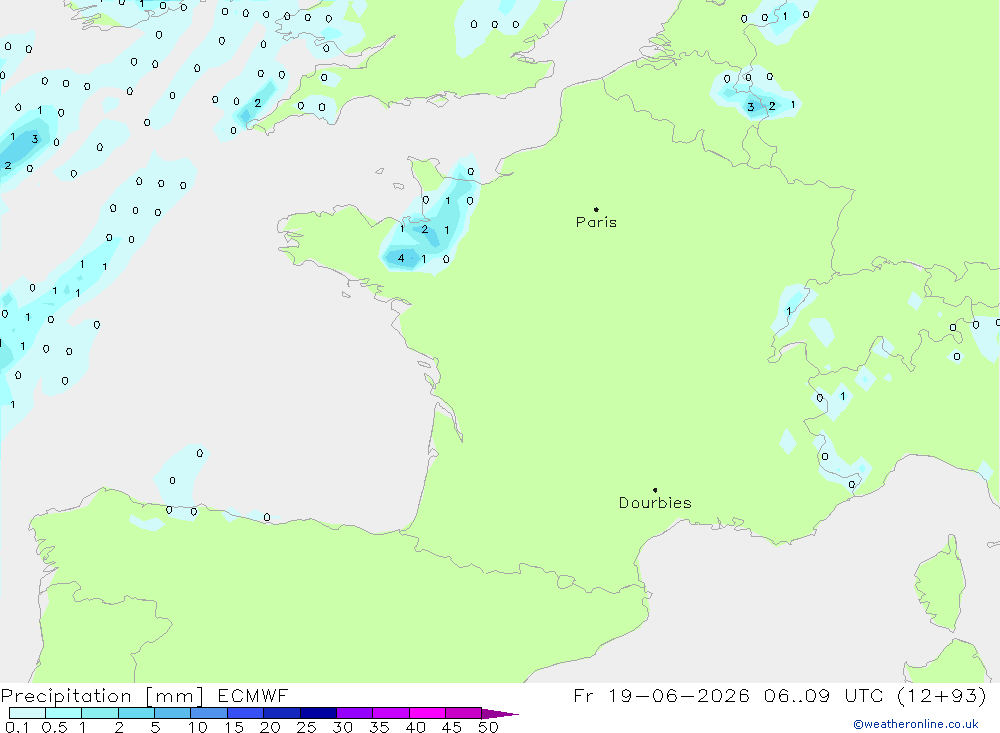Pick legend swatch between 2 and 5
Image resolution: width=1000 pixels, height=733 pixels.
pos(136,713)
